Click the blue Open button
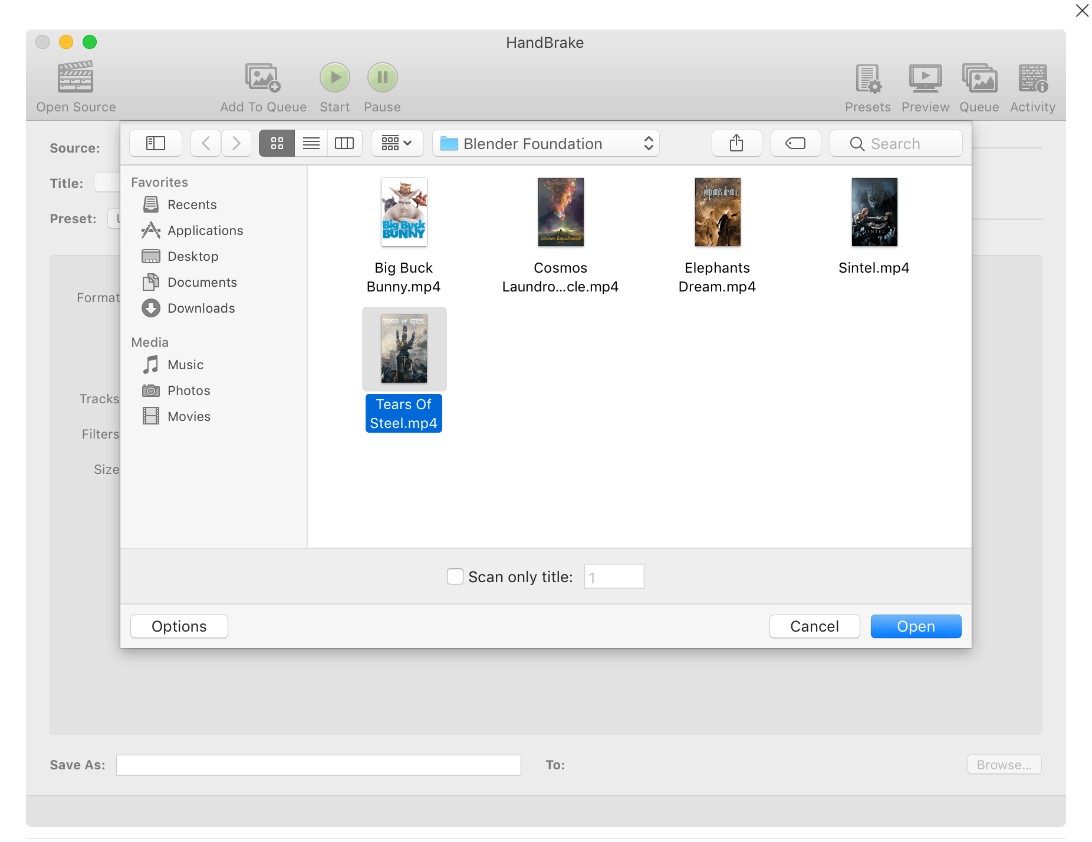 point(915,626)
